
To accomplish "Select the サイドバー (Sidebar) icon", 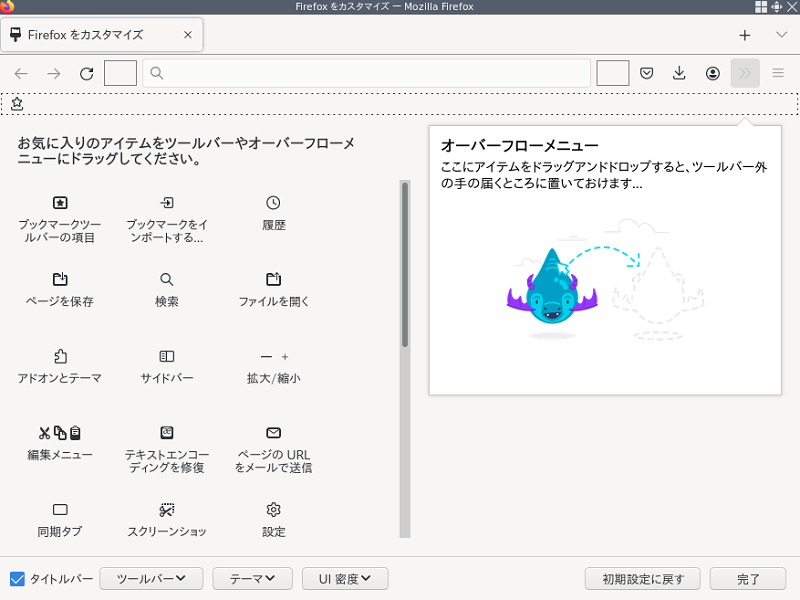I will click(x=167, y=356).
